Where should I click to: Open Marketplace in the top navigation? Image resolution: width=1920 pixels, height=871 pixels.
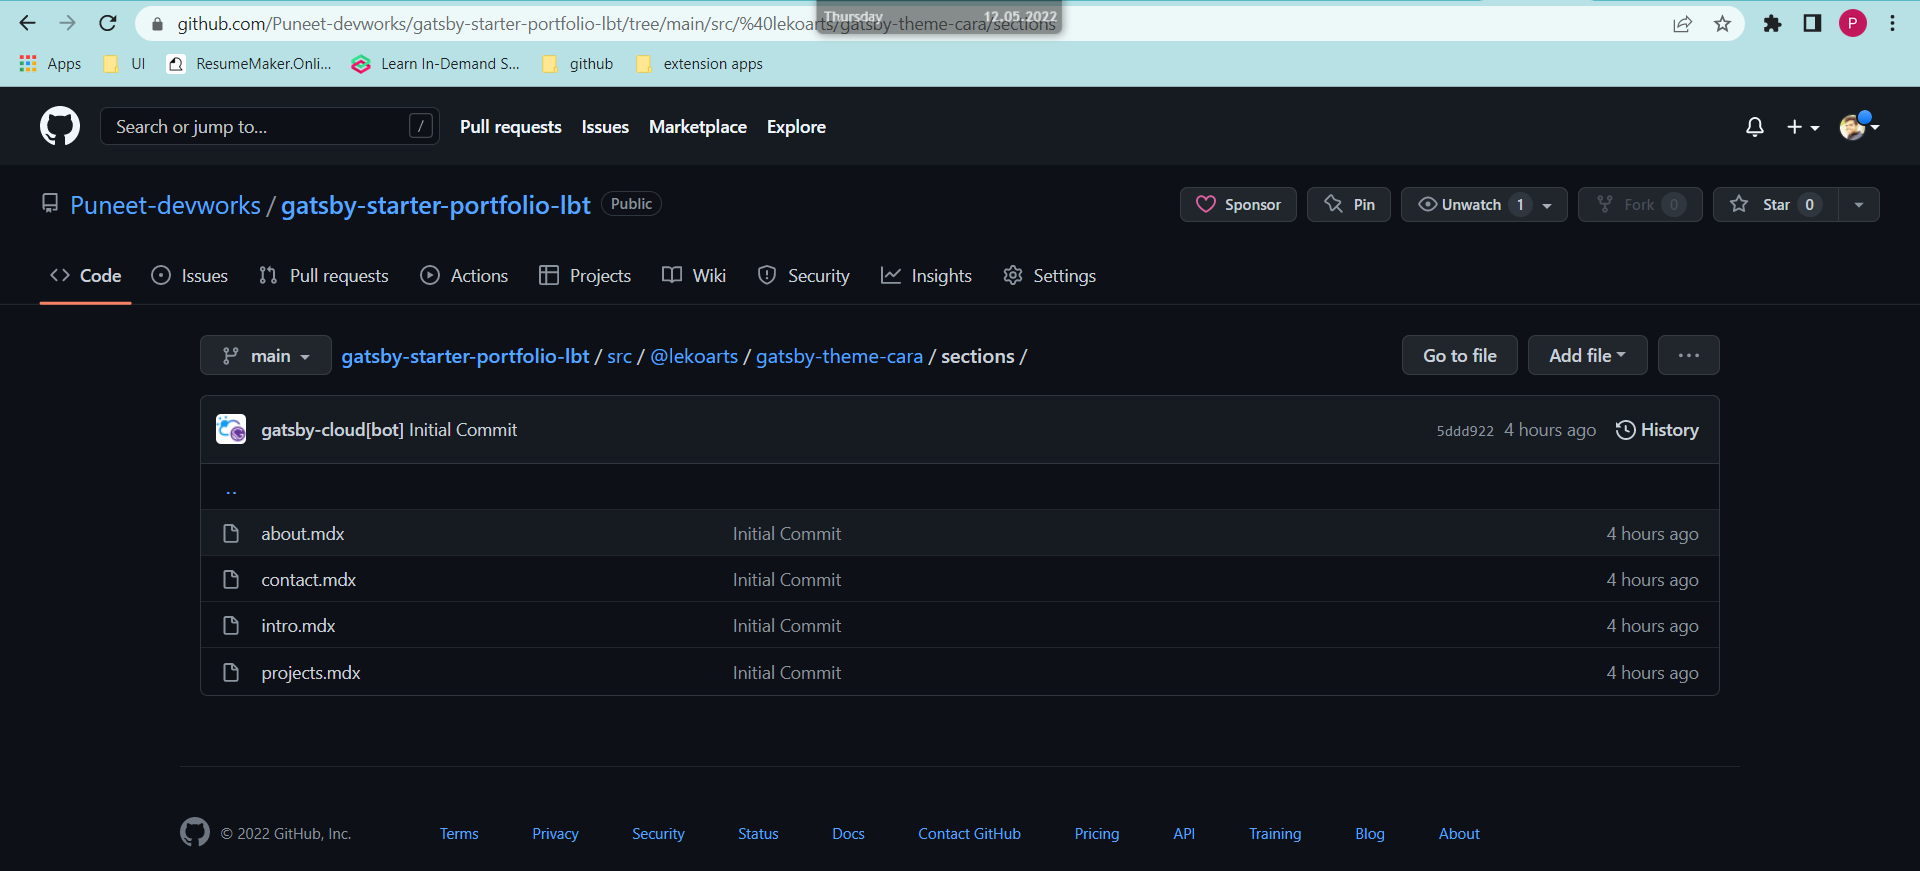pos(698,127)
